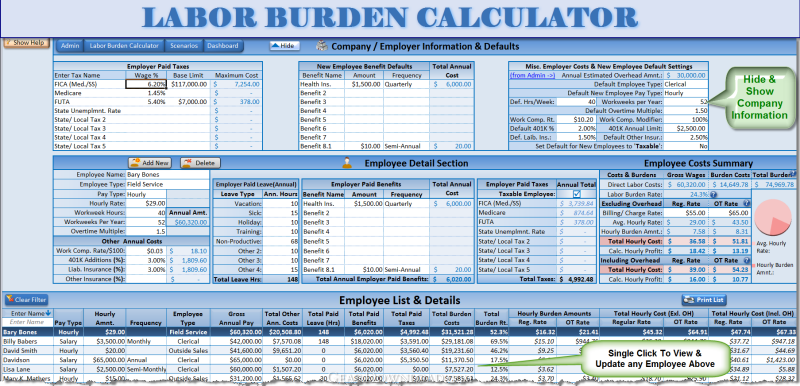The width and height of the screenshot is (800, 386).
Task: Click Work Comp. Rate/$100 cell $0.03
Action: pyautogui.click(x=146, y=250)
